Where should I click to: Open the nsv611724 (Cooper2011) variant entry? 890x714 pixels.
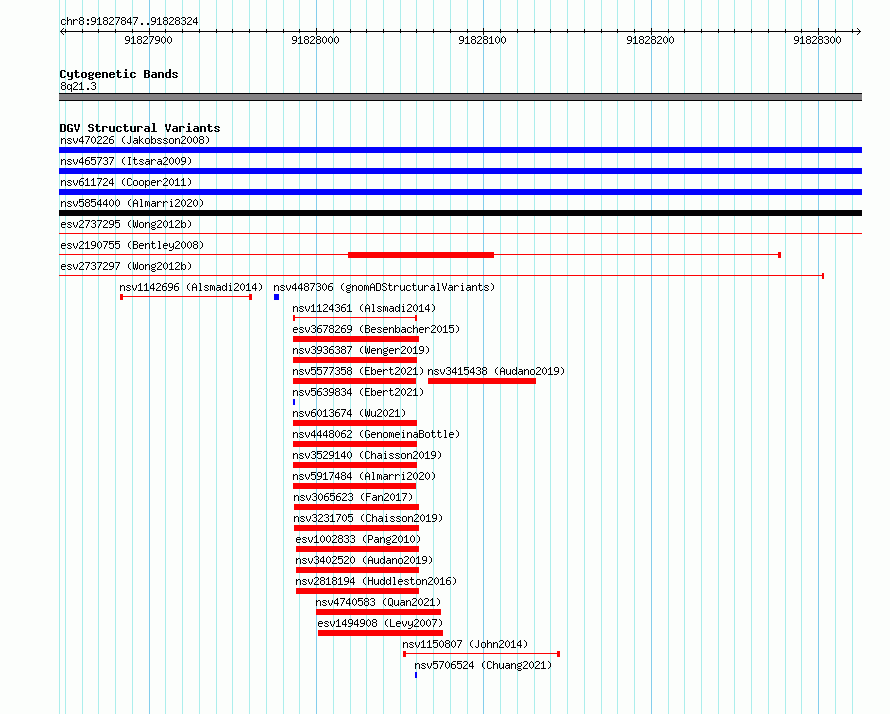(126, 182)
